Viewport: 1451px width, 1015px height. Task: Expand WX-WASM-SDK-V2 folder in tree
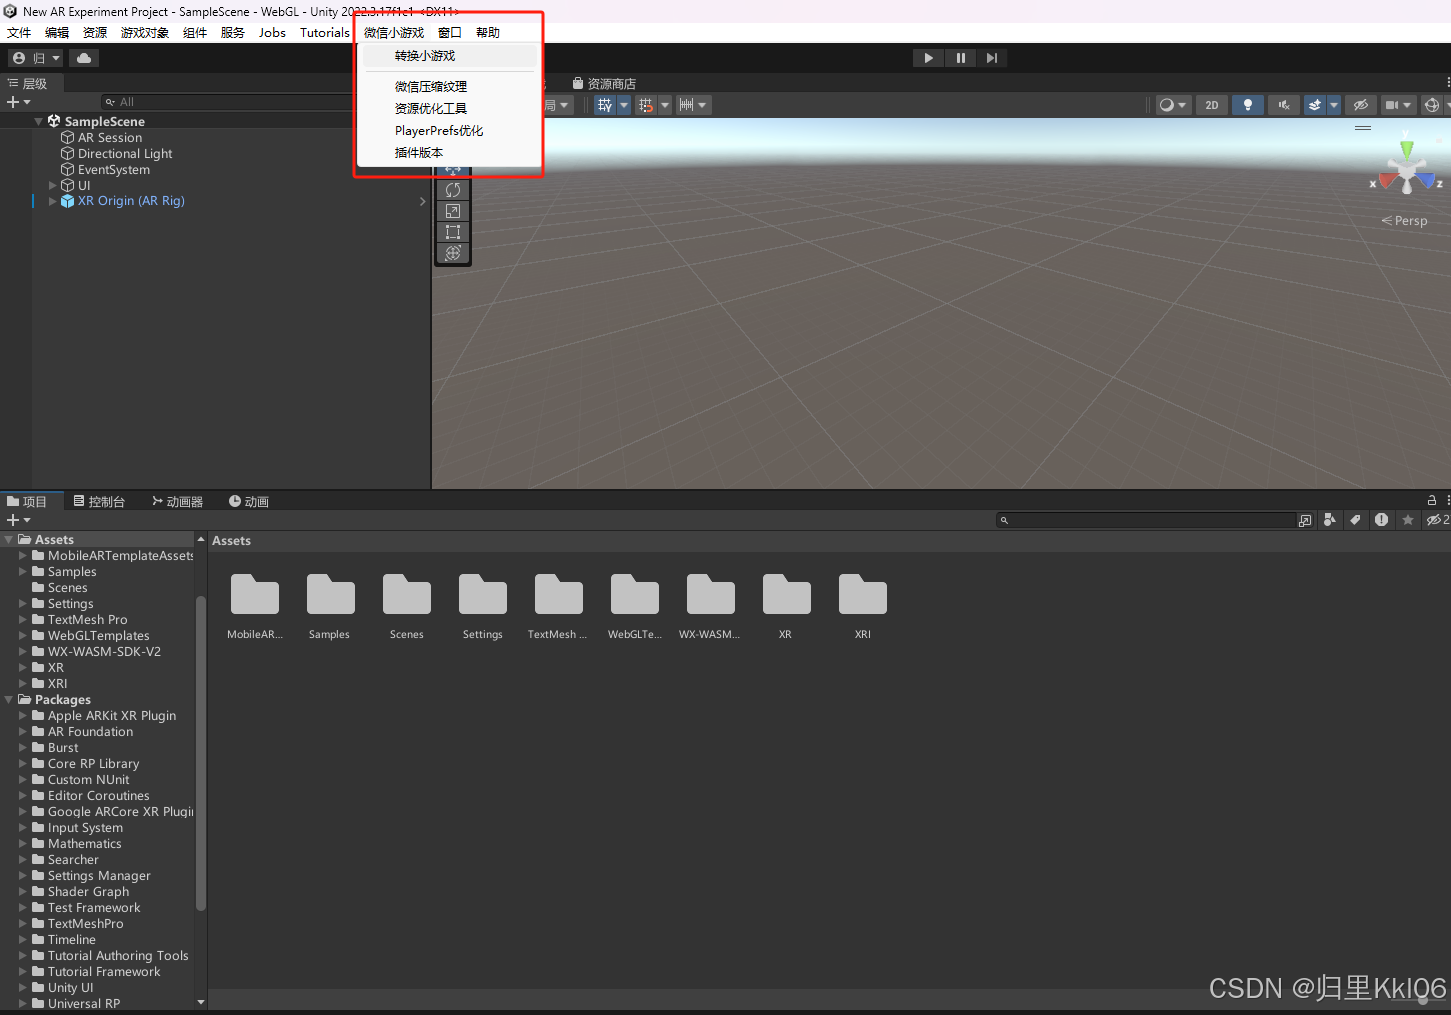(23, 652)
